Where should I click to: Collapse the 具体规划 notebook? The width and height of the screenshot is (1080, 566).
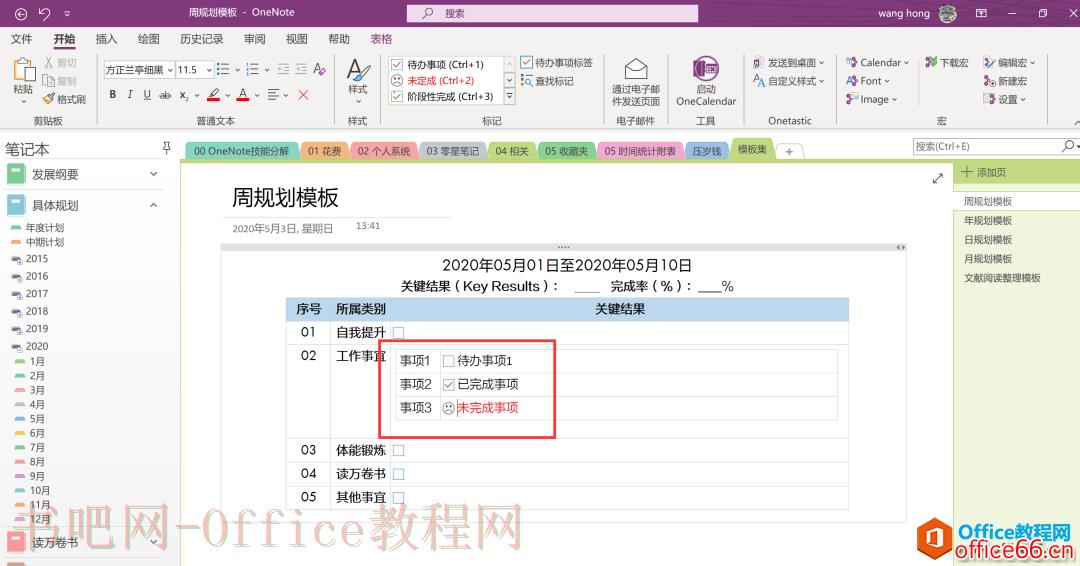click(x=154, y=205)
